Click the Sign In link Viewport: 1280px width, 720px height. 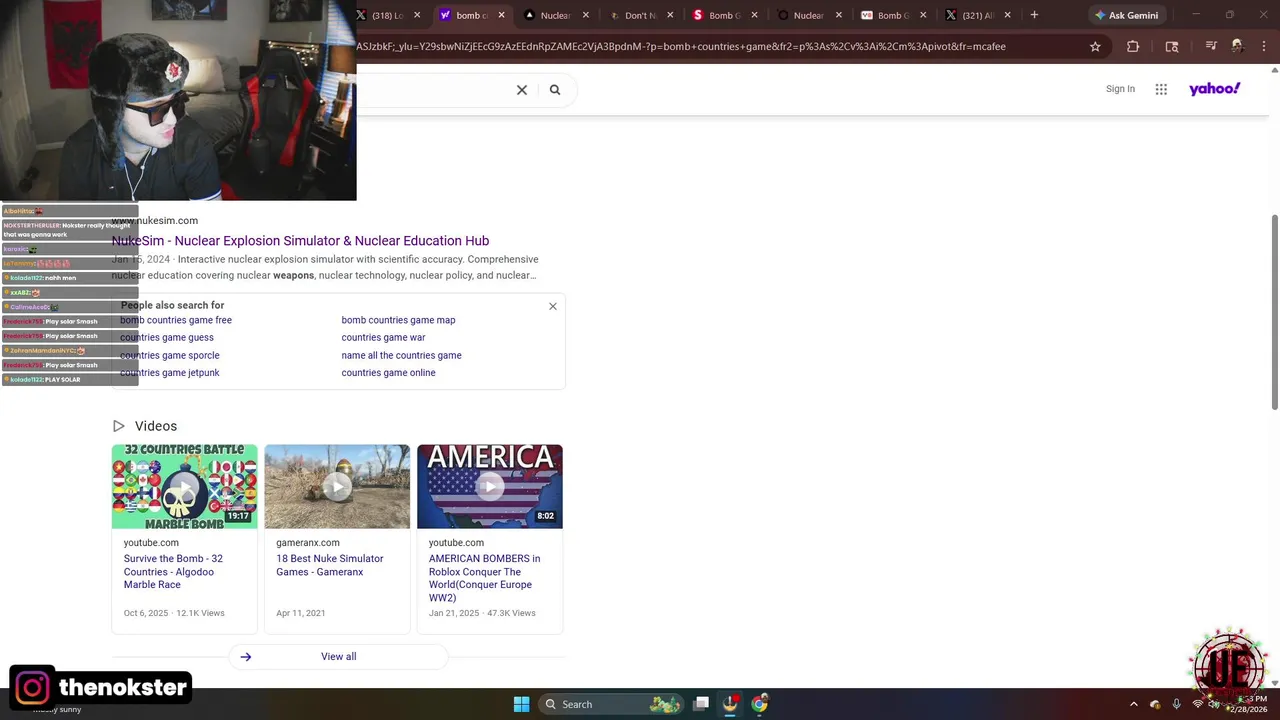tap(1120, 89)
